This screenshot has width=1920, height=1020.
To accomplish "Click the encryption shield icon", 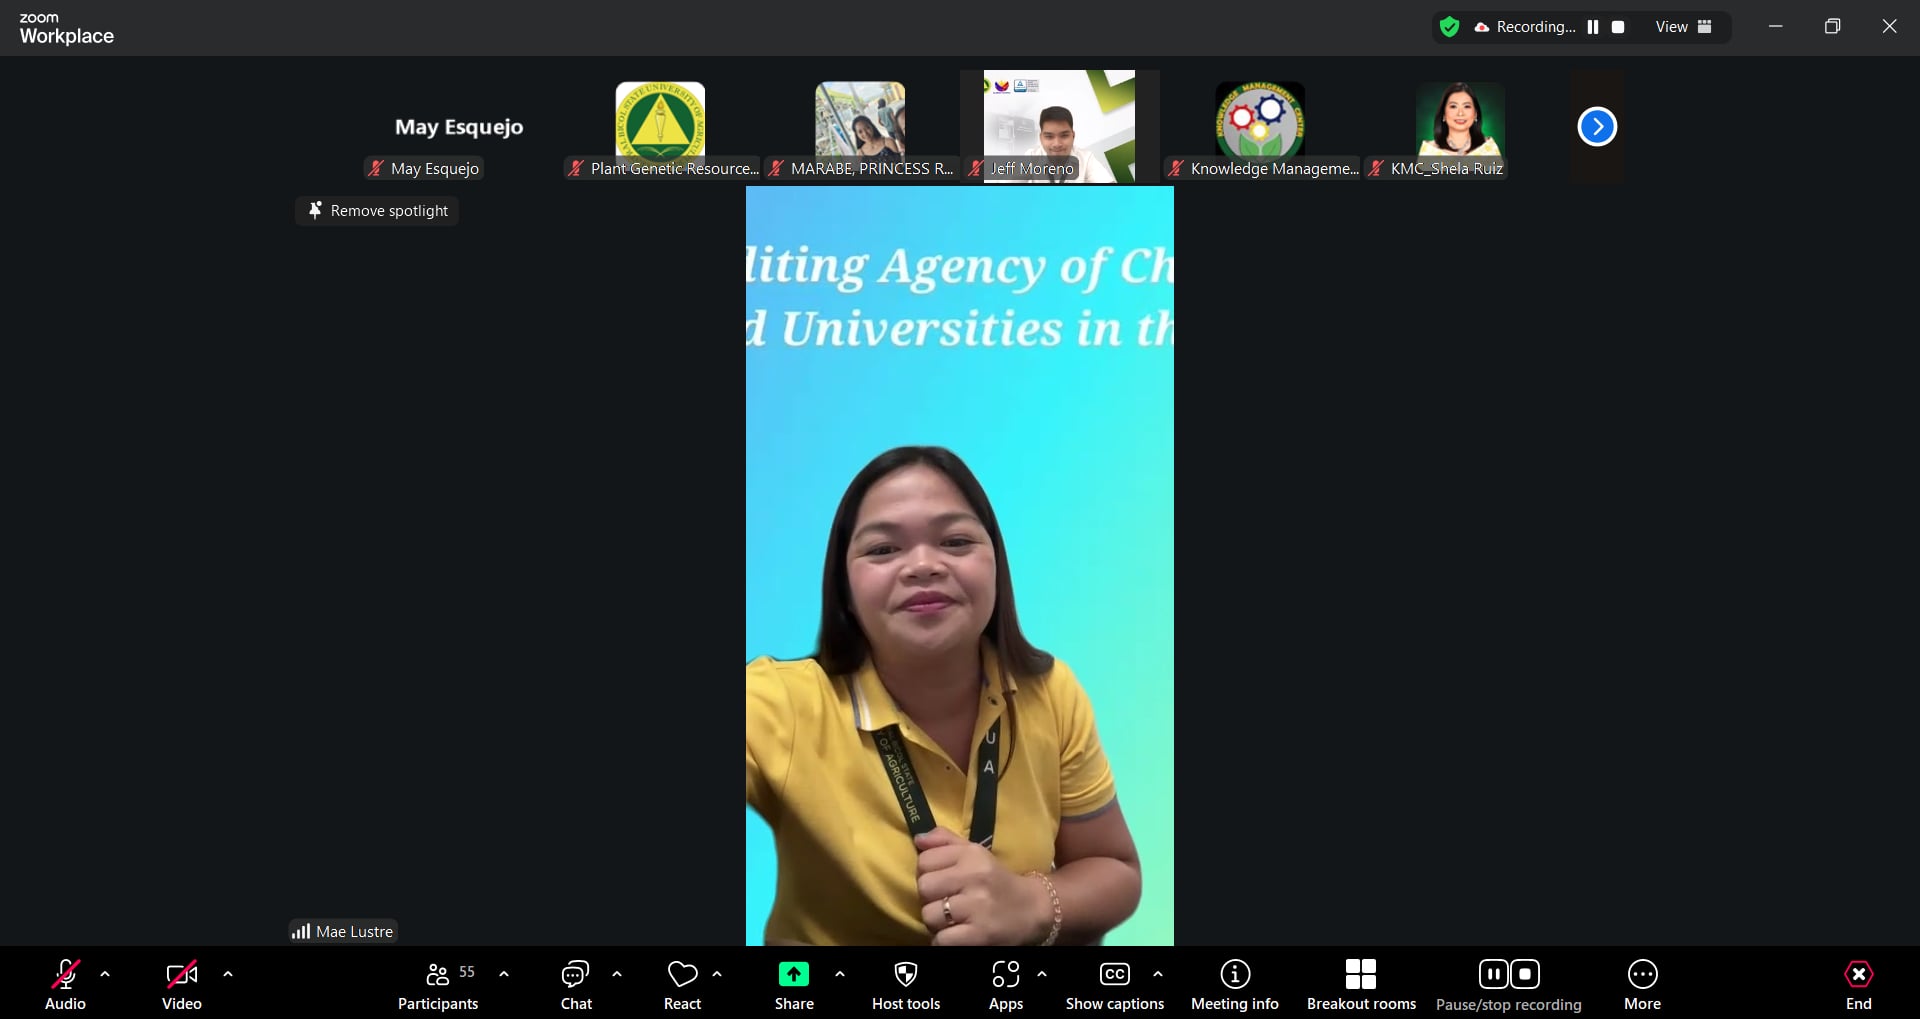I will click(x=1449, y=27).
